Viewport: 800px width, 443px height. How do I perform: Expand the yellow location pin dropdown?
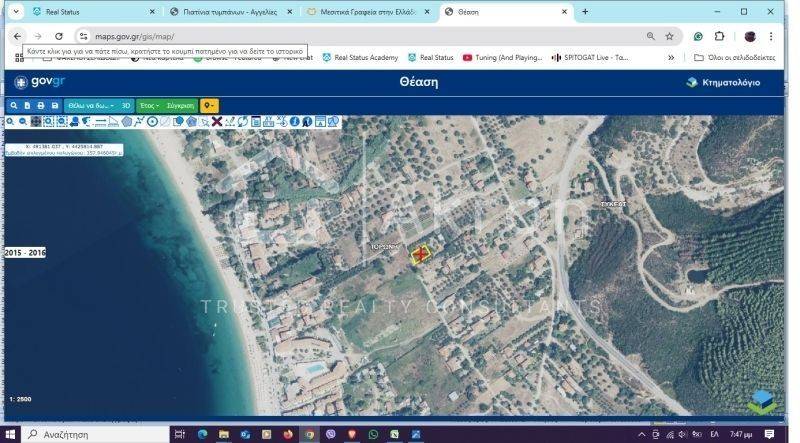click(209, 105)
